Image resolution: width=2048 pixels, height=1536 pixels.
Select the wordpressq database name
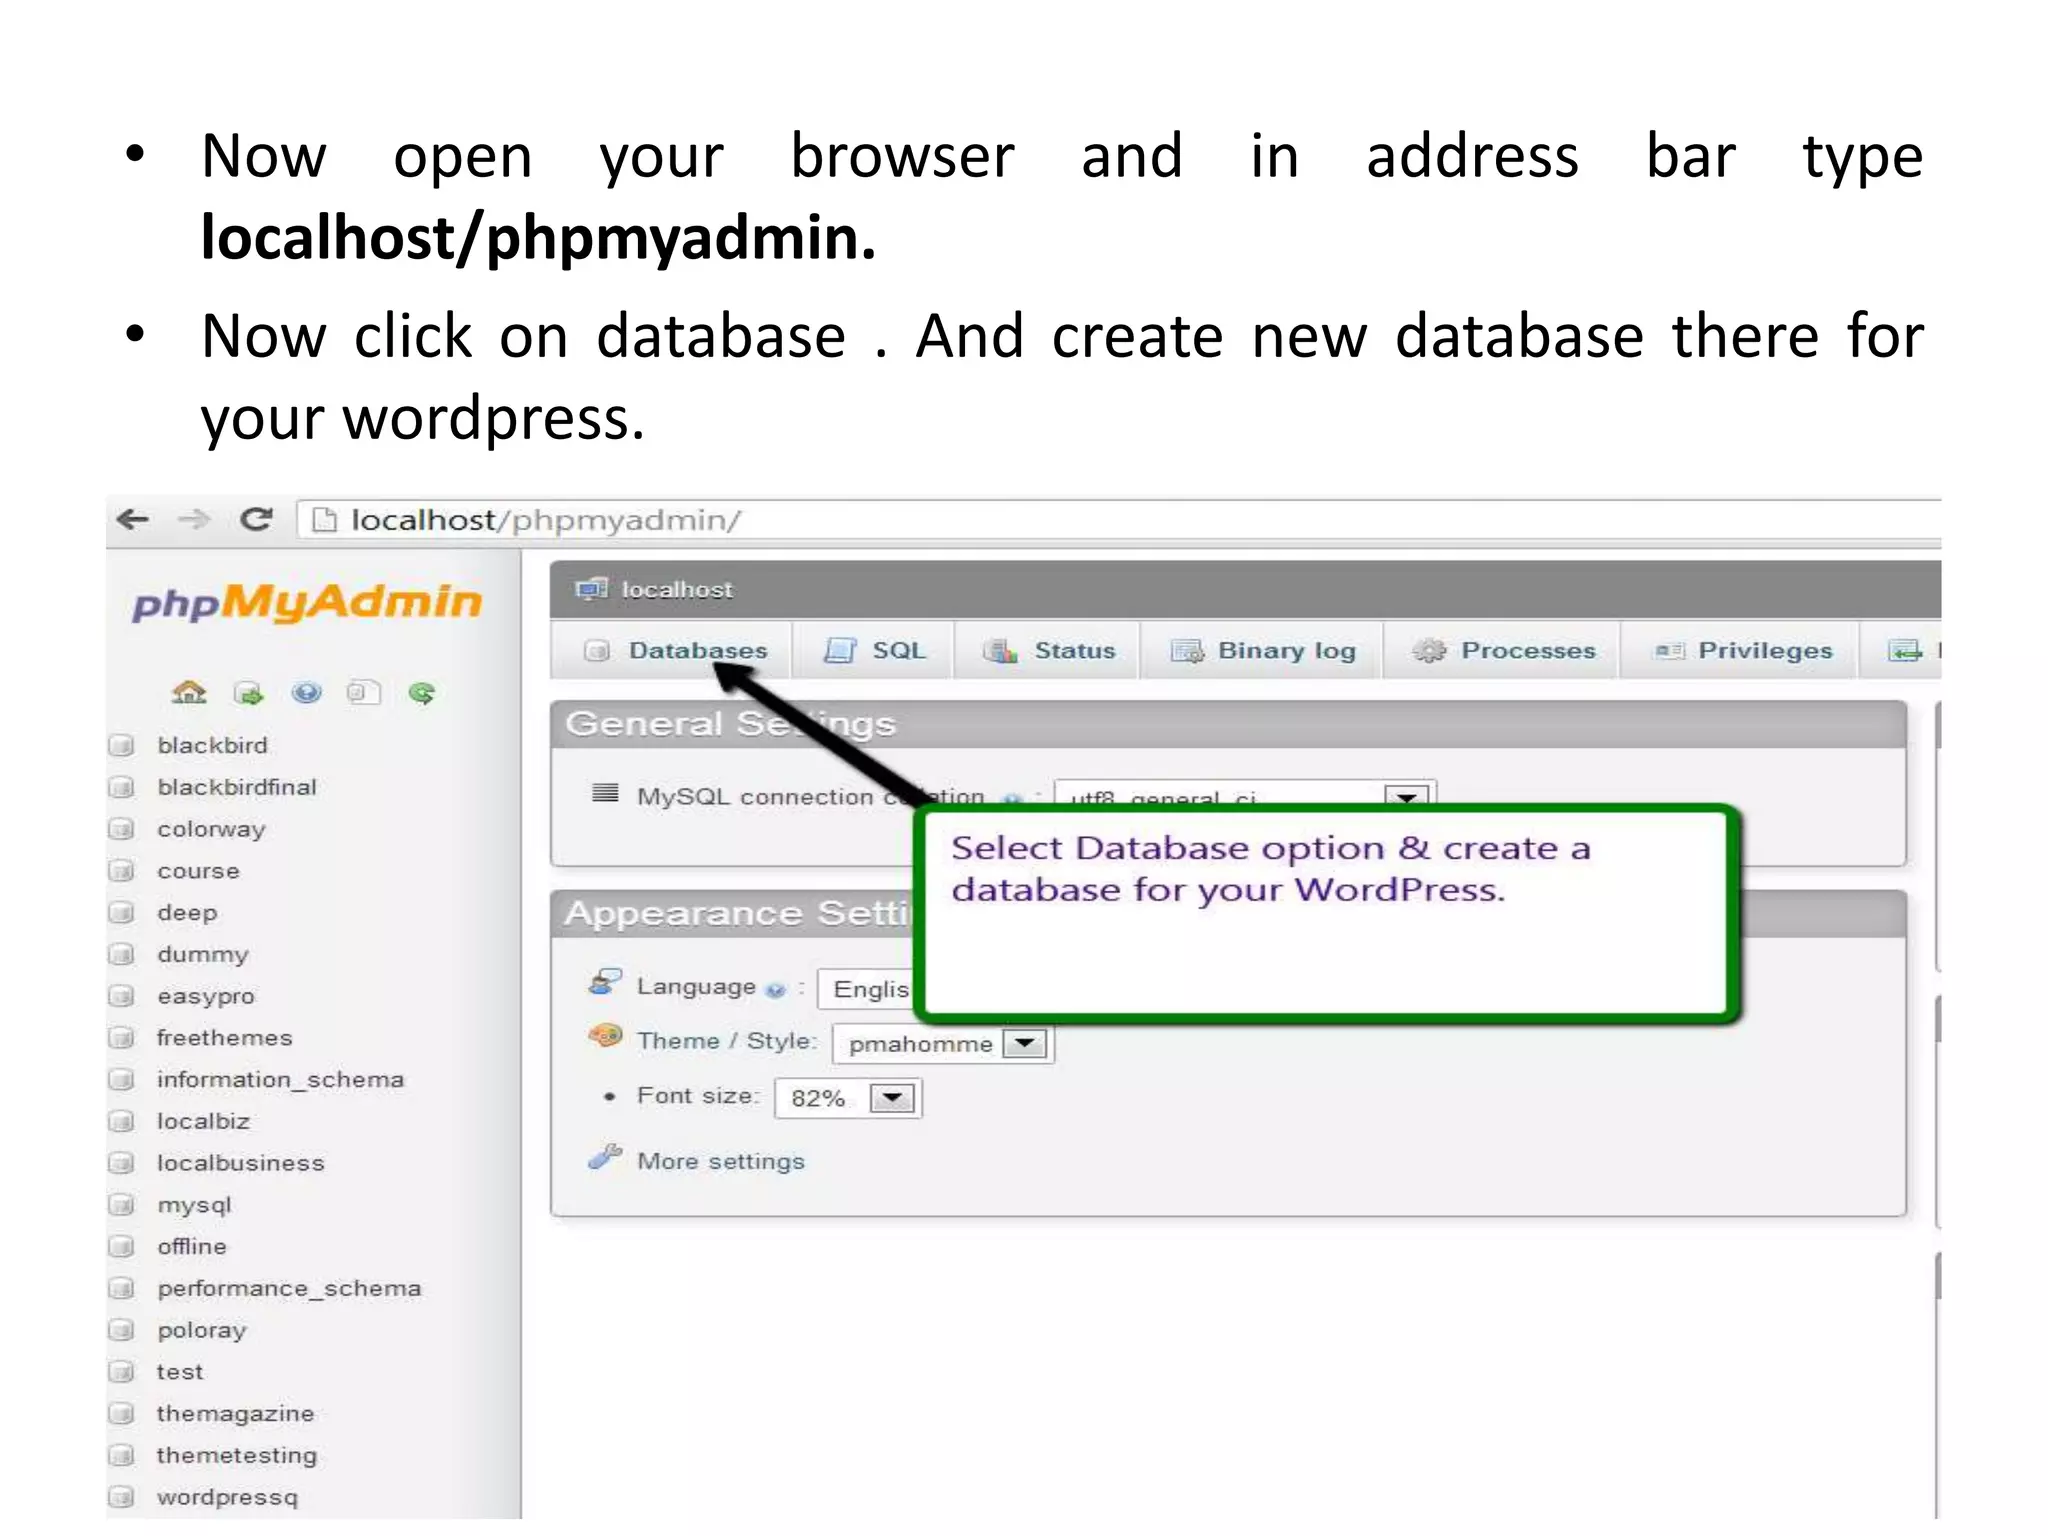[x=228, y=1498]
